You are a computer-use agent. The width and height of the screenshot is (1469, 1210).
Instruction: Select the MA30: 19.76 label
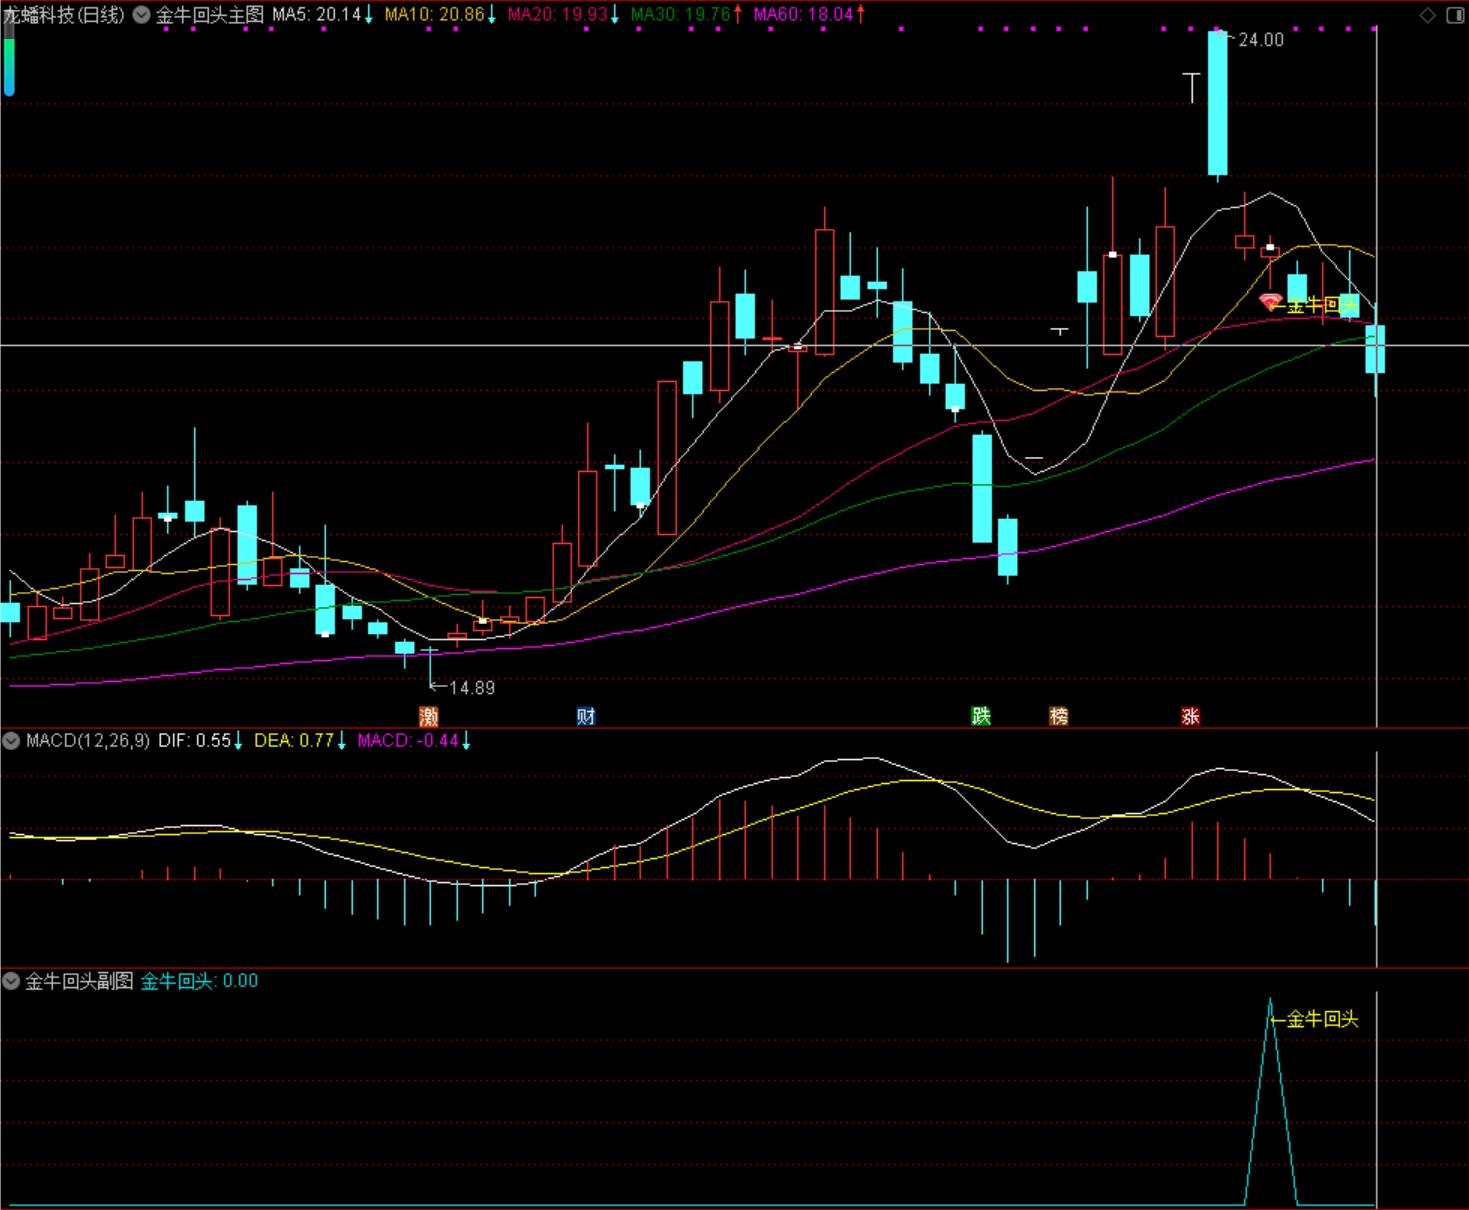681,15
